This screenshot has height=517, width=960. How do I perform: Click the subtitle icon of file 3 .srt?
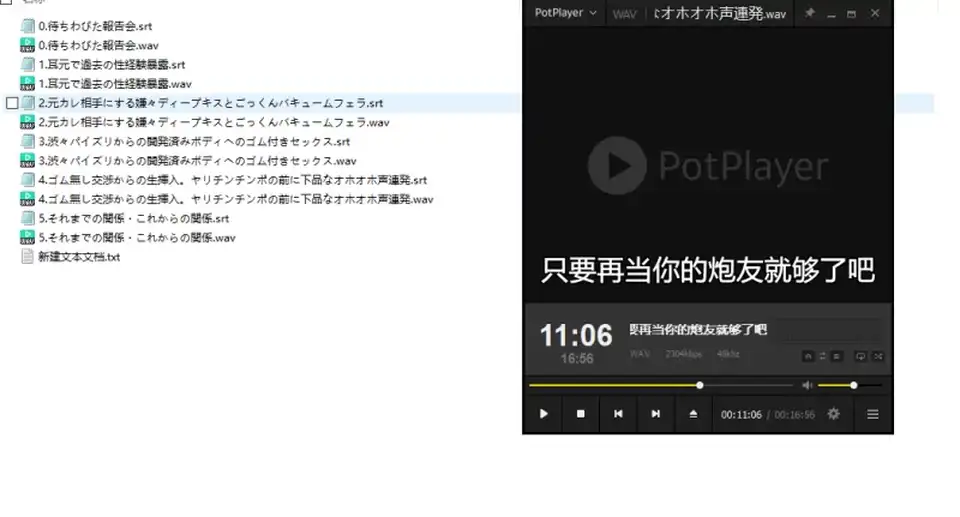pyautogui.click(x=28, y=142)
